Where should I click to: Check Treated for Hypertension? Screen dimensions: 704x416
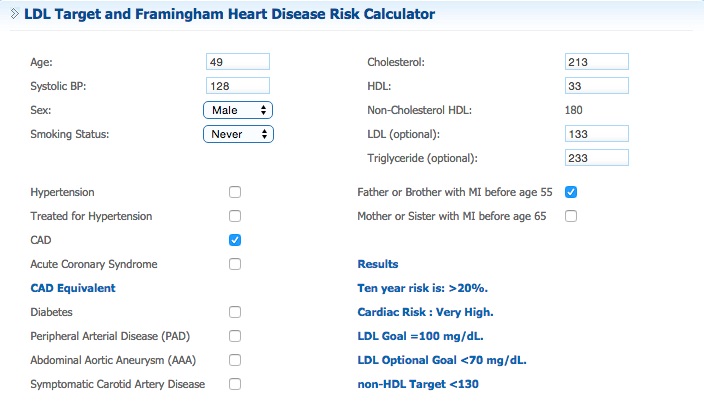[235, 216]
